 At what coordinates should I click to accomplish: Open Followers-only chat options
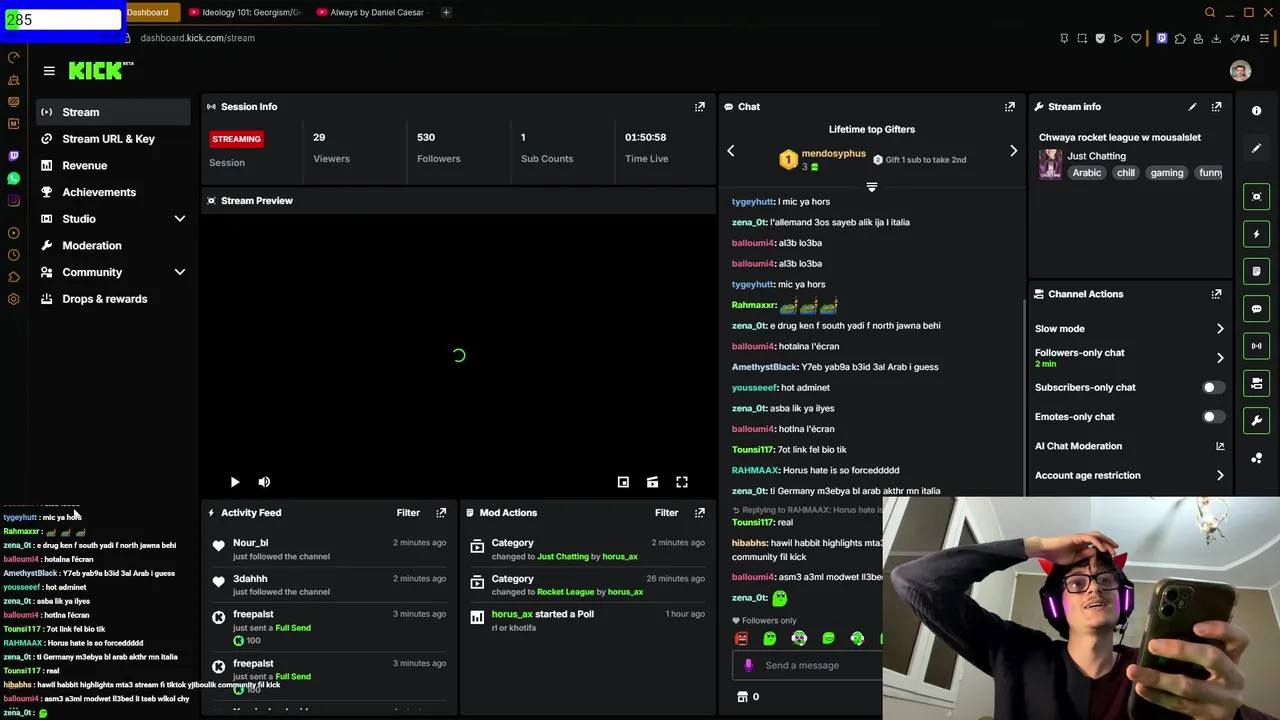[1130, 357]
